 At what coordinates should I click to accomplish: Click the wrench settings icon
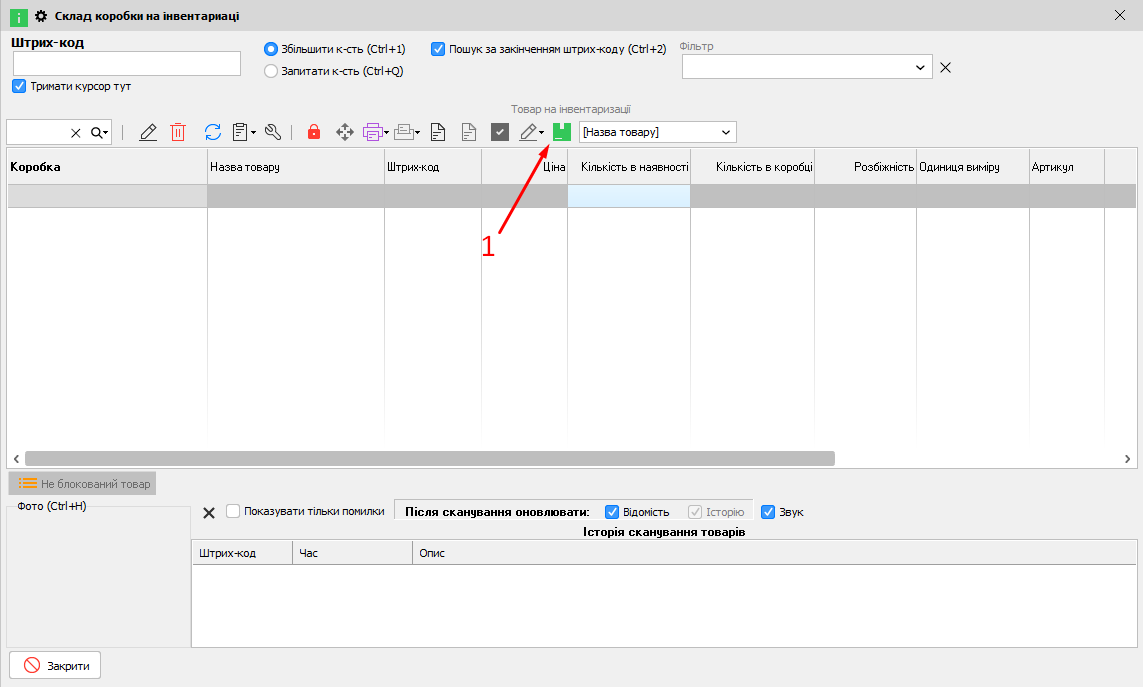click(273, 132)
